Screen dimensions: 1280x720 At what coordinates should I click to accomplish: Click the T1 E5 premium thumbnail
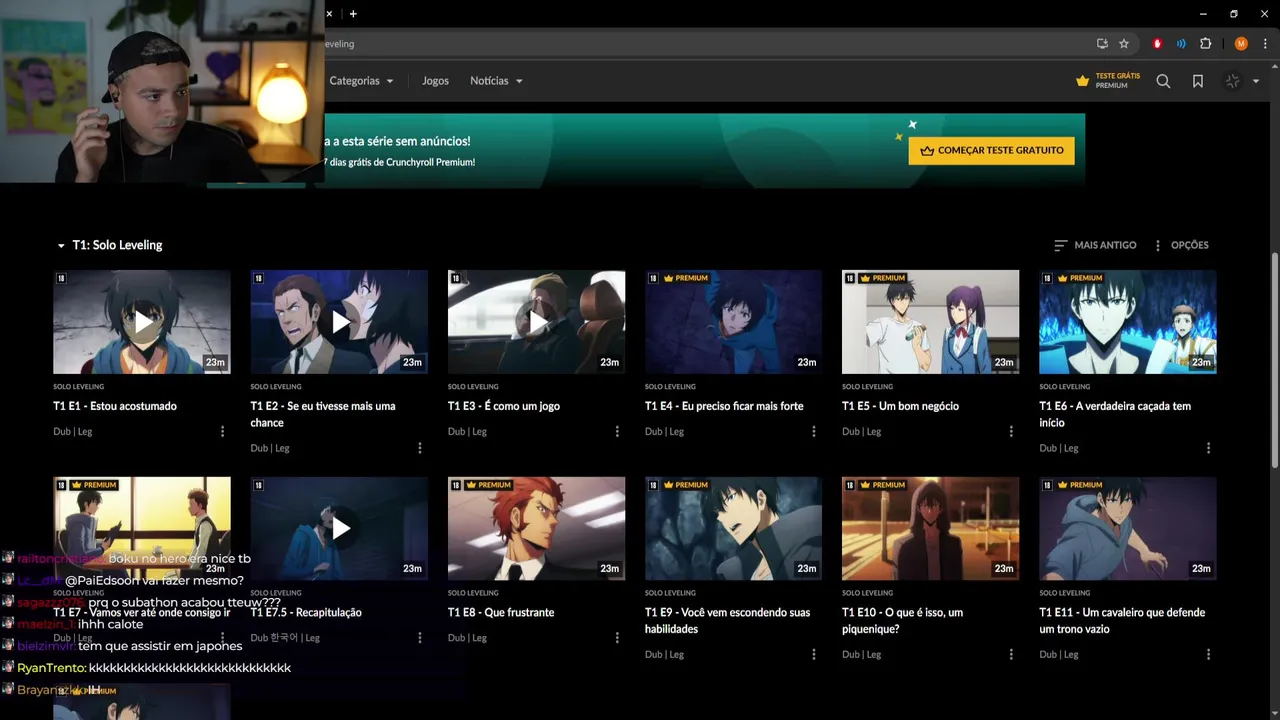(930, 322)
